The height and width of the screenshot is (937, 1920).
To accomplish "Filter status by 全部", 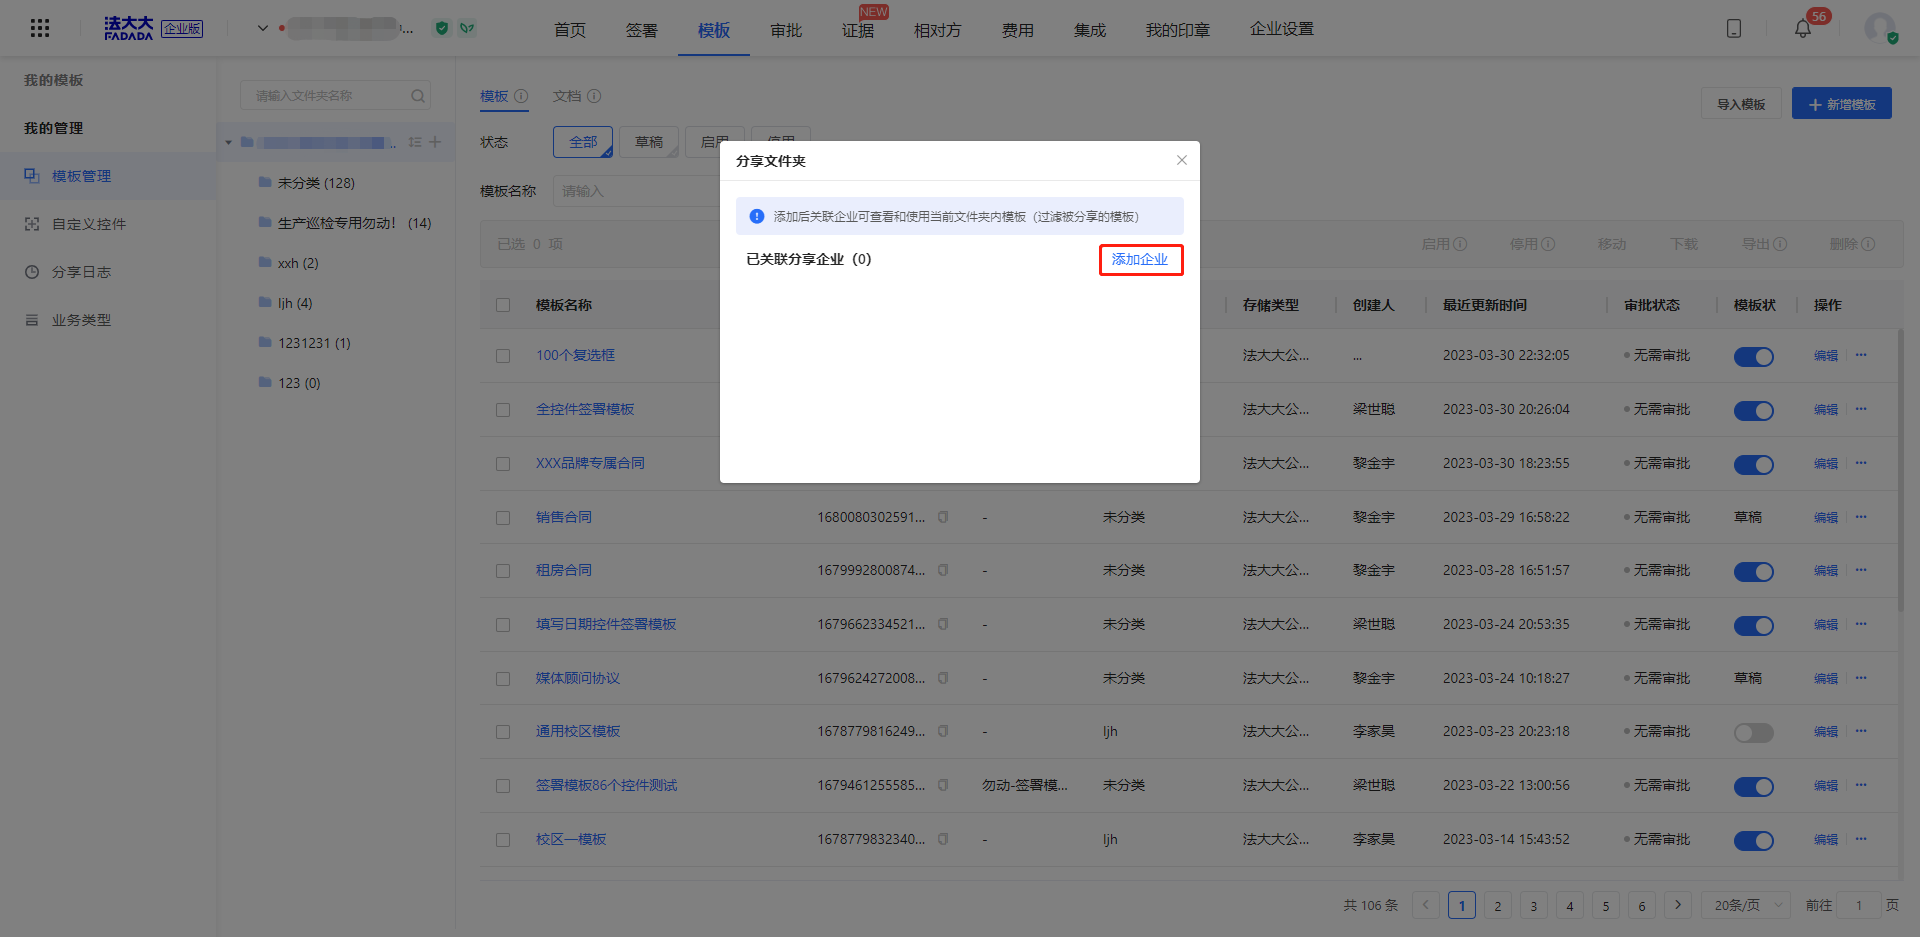I will click(x=583, y=142).
